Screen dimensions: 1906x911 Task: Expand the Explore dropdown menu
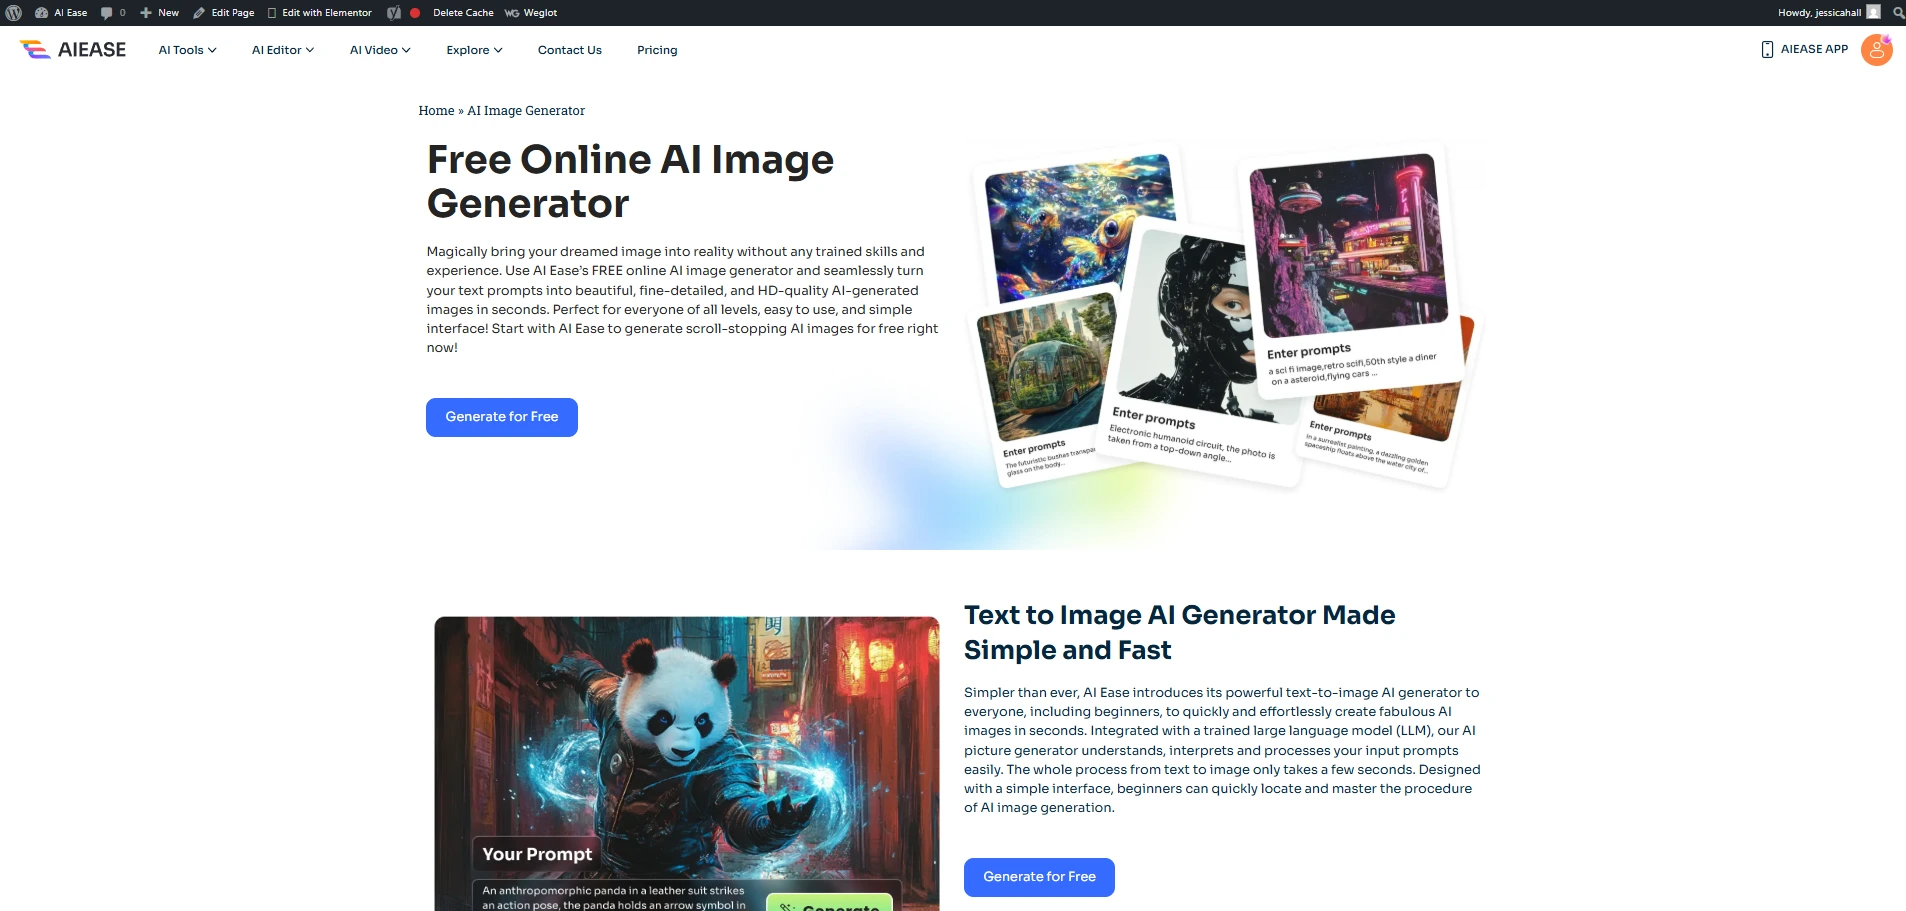pos(474,50)
